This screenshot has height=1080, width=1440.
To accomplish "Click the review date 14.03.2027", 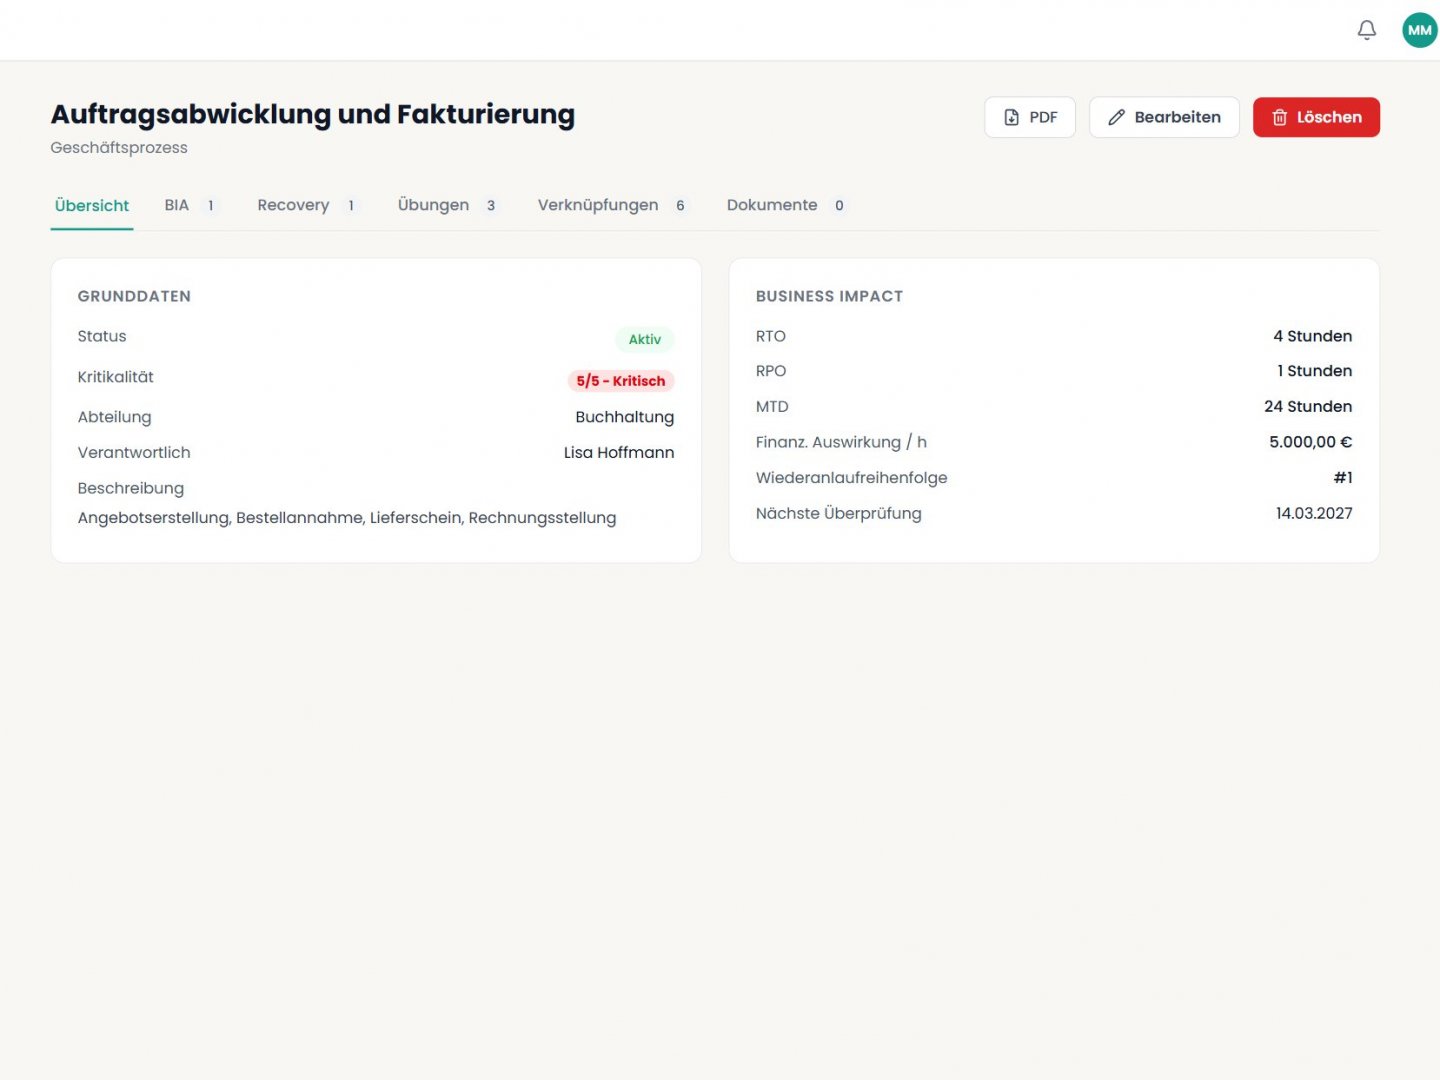I will [1314, 513].
